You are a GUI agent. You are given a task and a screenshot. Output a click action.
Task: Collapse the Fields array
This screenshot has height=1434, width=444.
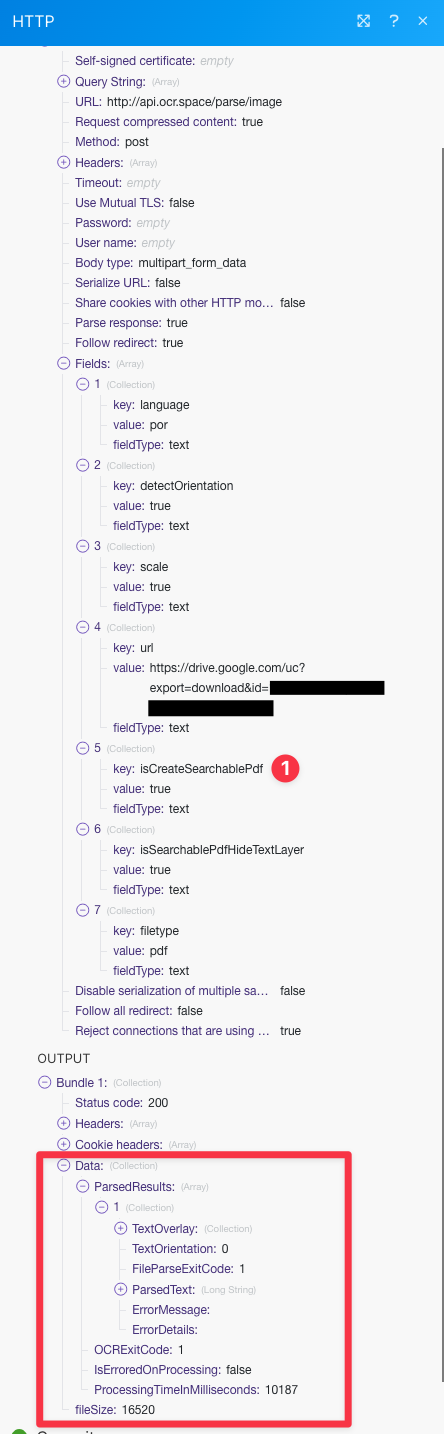coord(64,364)
